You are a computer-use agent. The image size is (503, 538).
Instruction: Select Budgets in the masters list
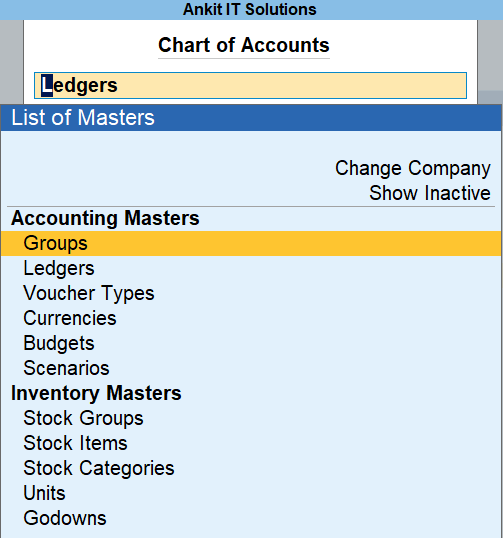point(251,343)
